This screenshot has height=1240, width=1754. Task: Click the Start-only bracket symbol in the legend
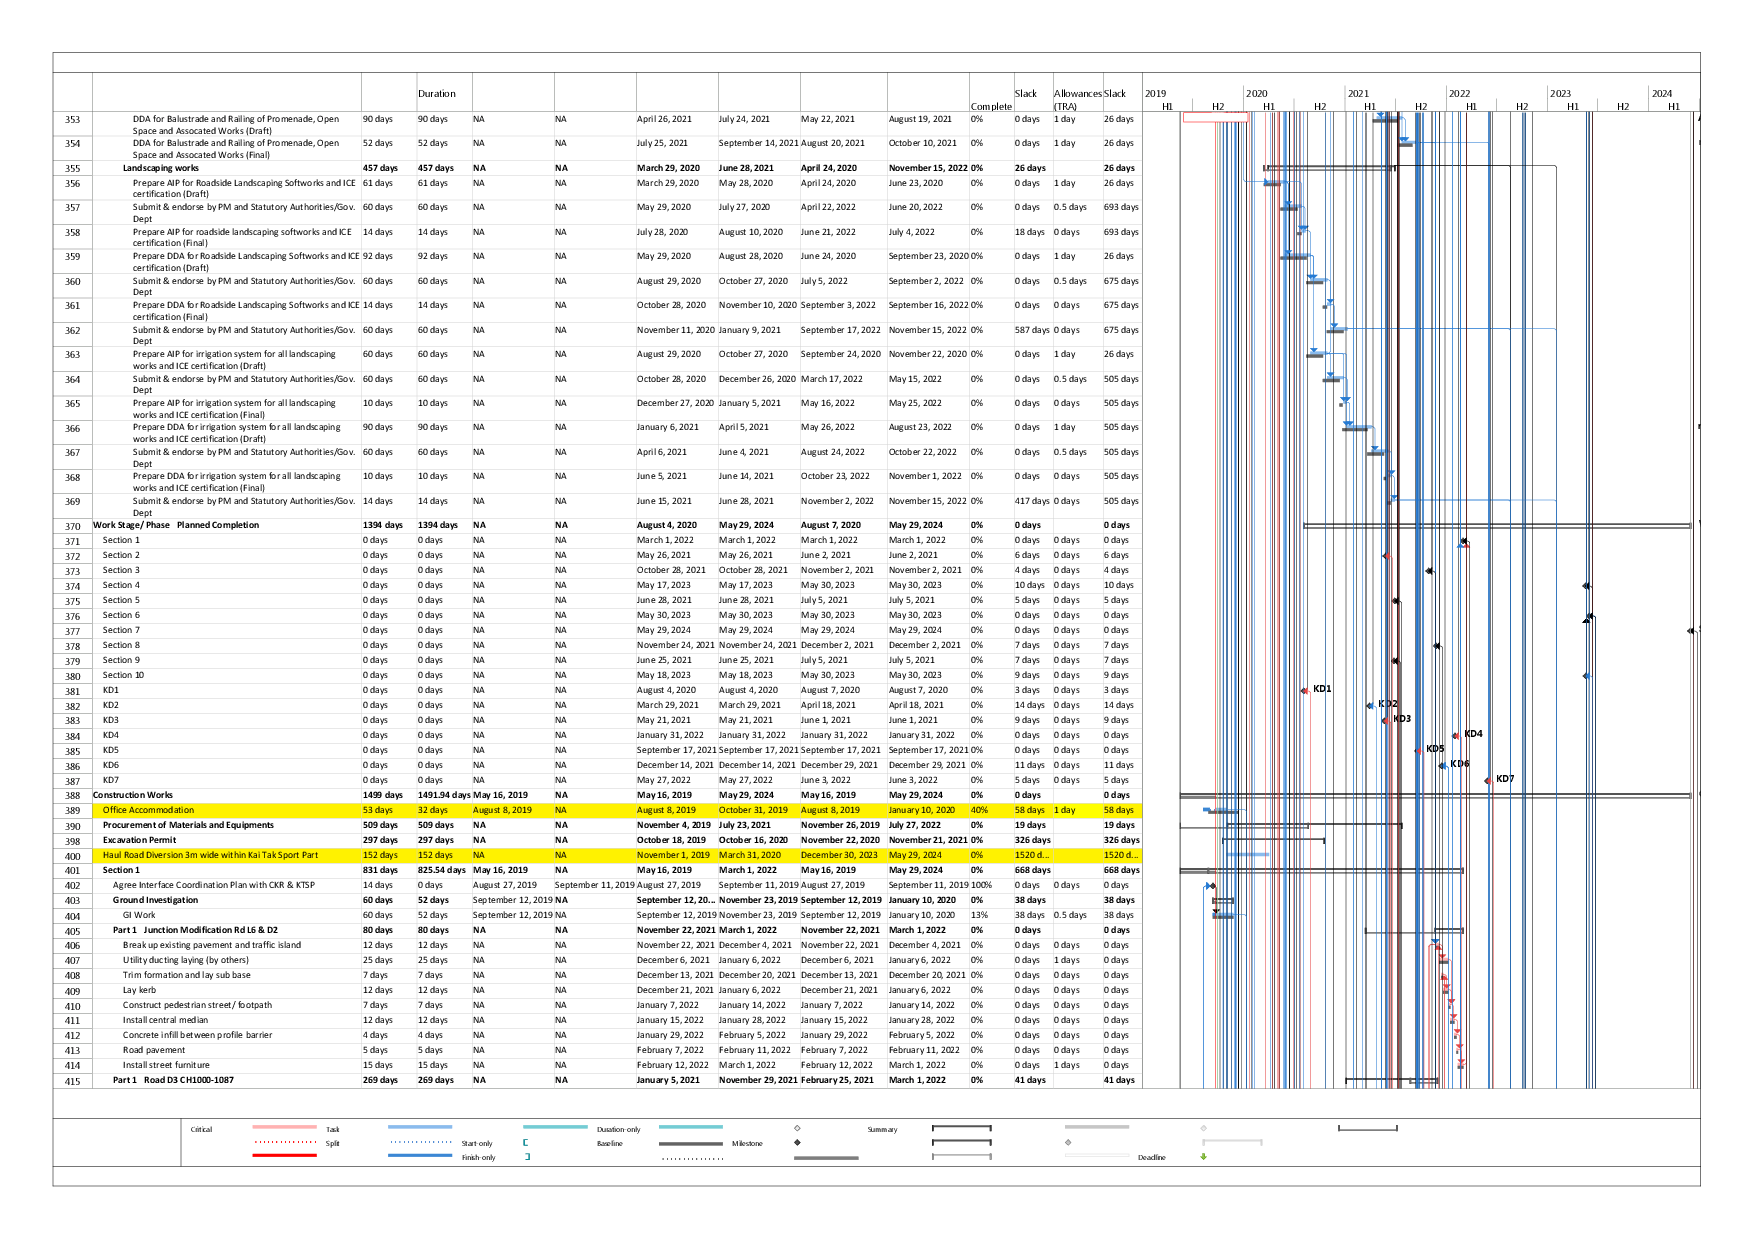pyautogui.click(x=525, y=1142)
